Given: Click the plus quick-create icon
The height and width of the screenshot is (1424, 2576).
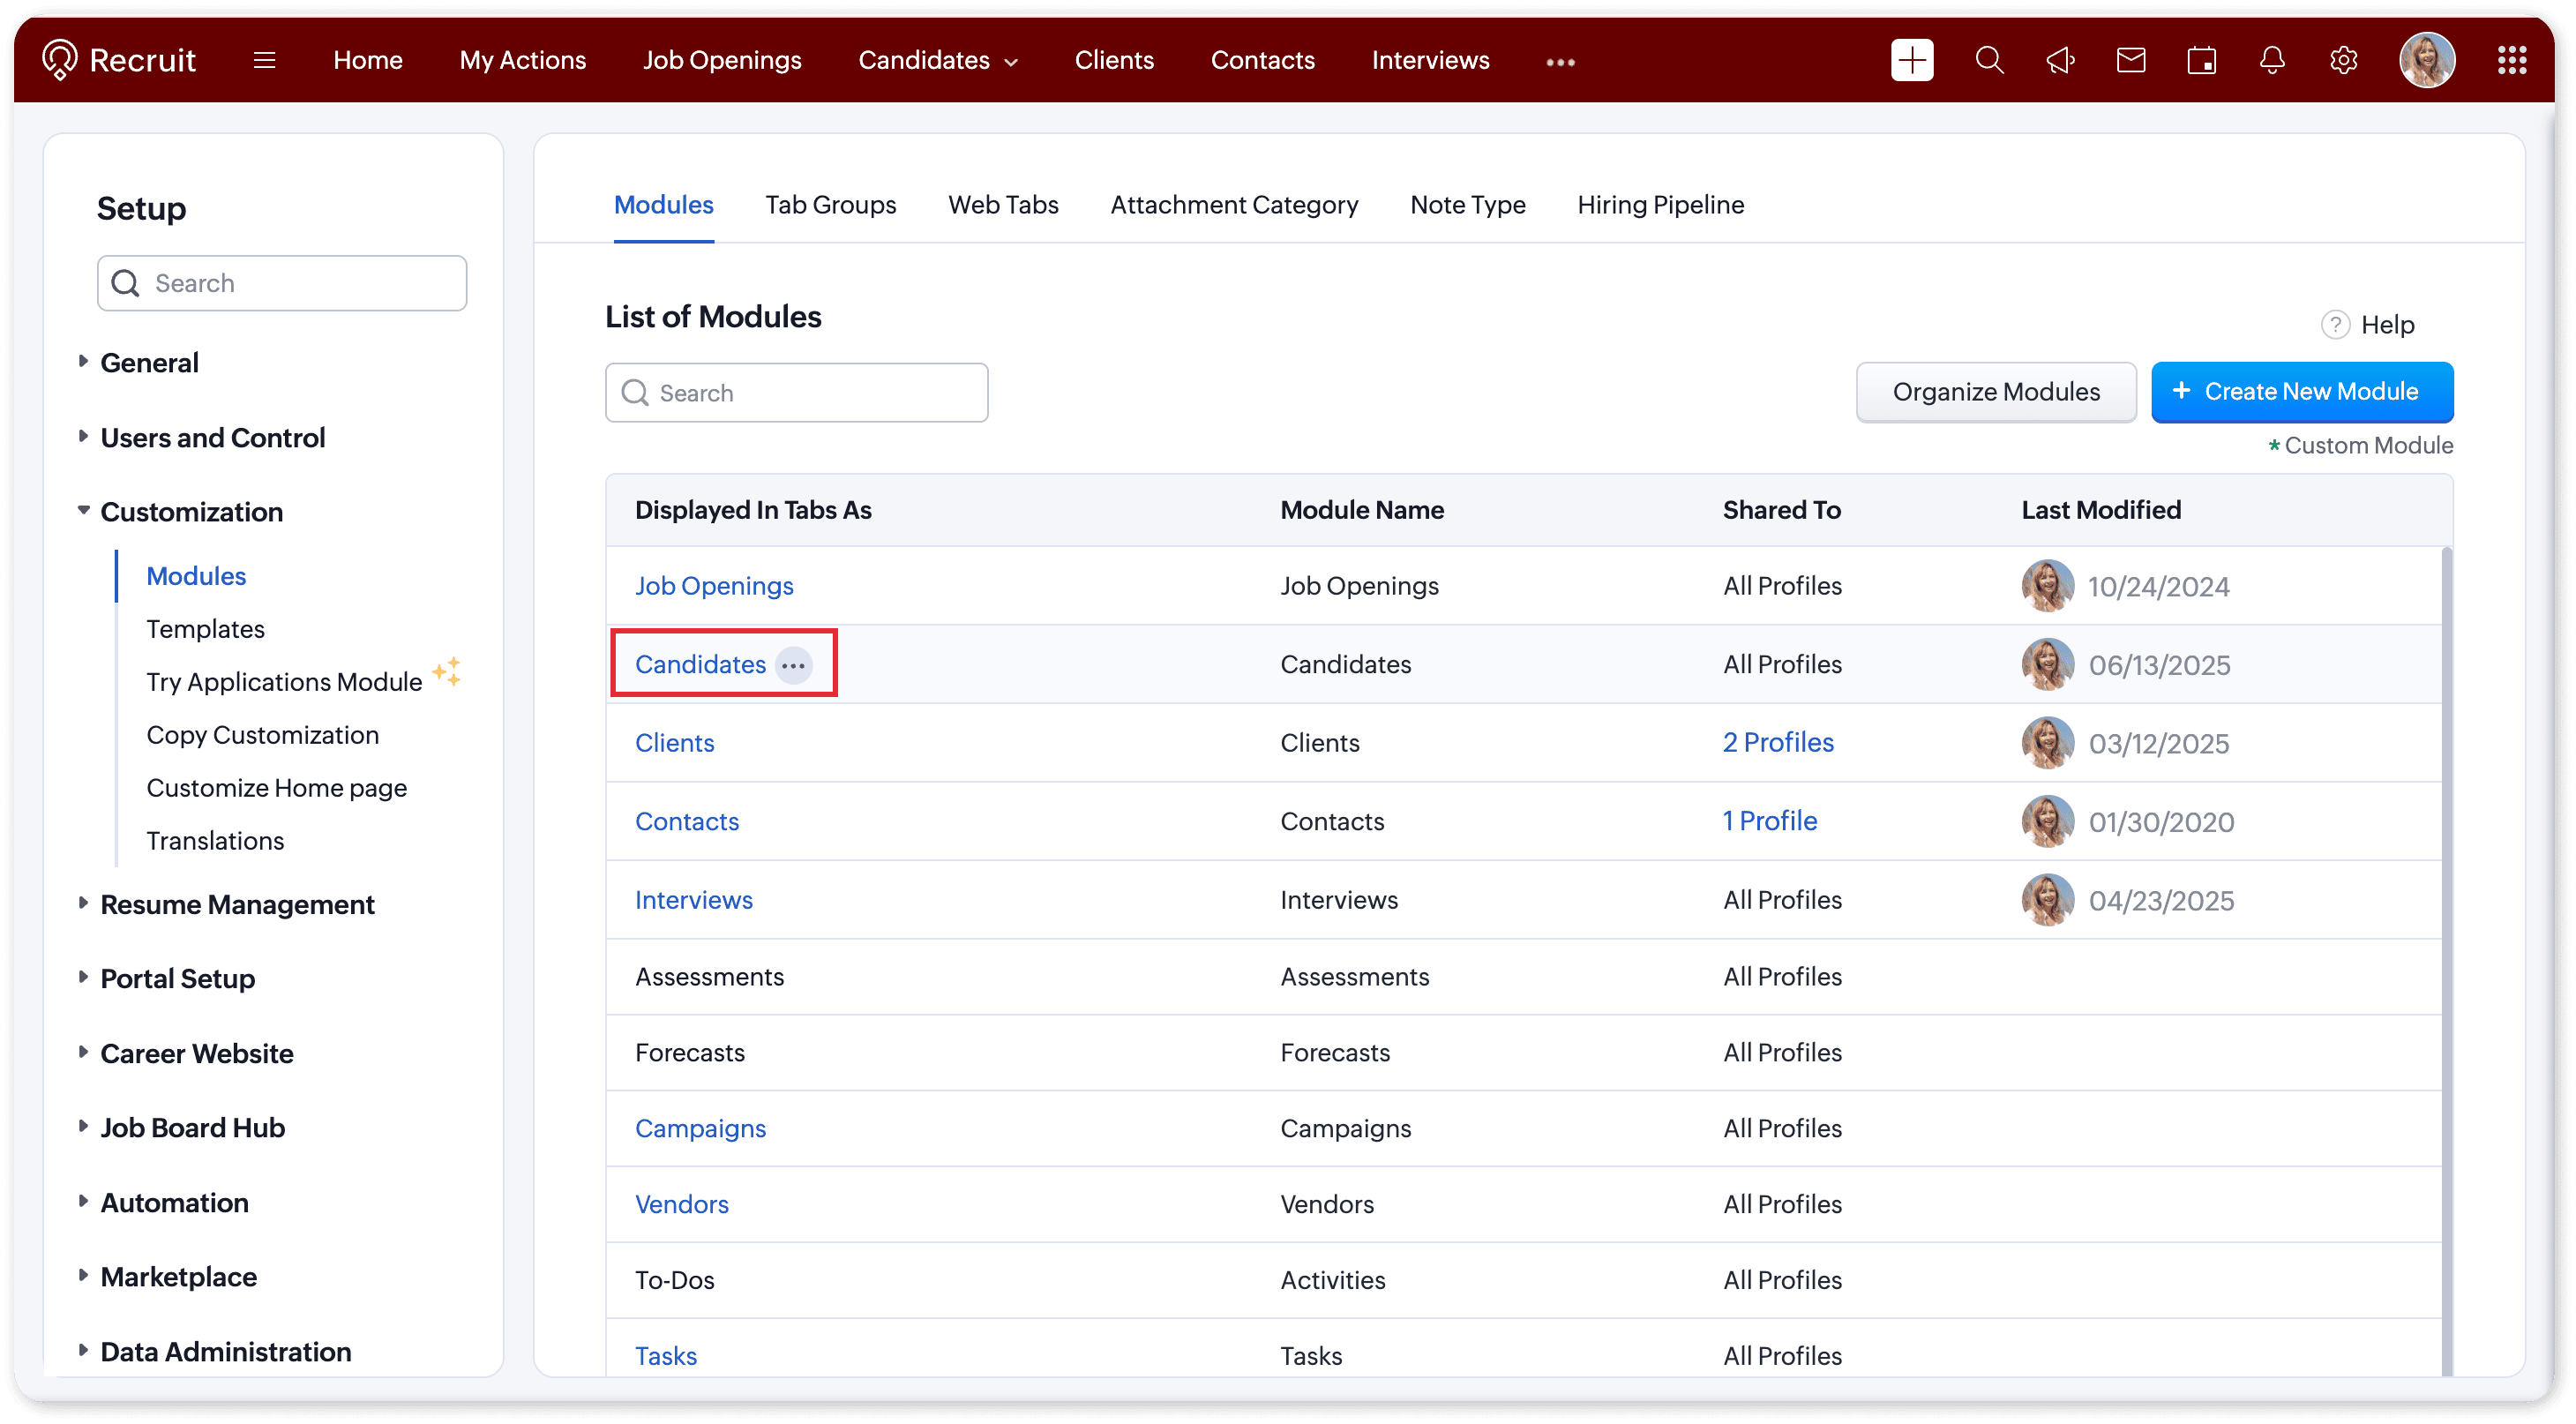Looking at the screenshot, I should (x=1911, y=60).
